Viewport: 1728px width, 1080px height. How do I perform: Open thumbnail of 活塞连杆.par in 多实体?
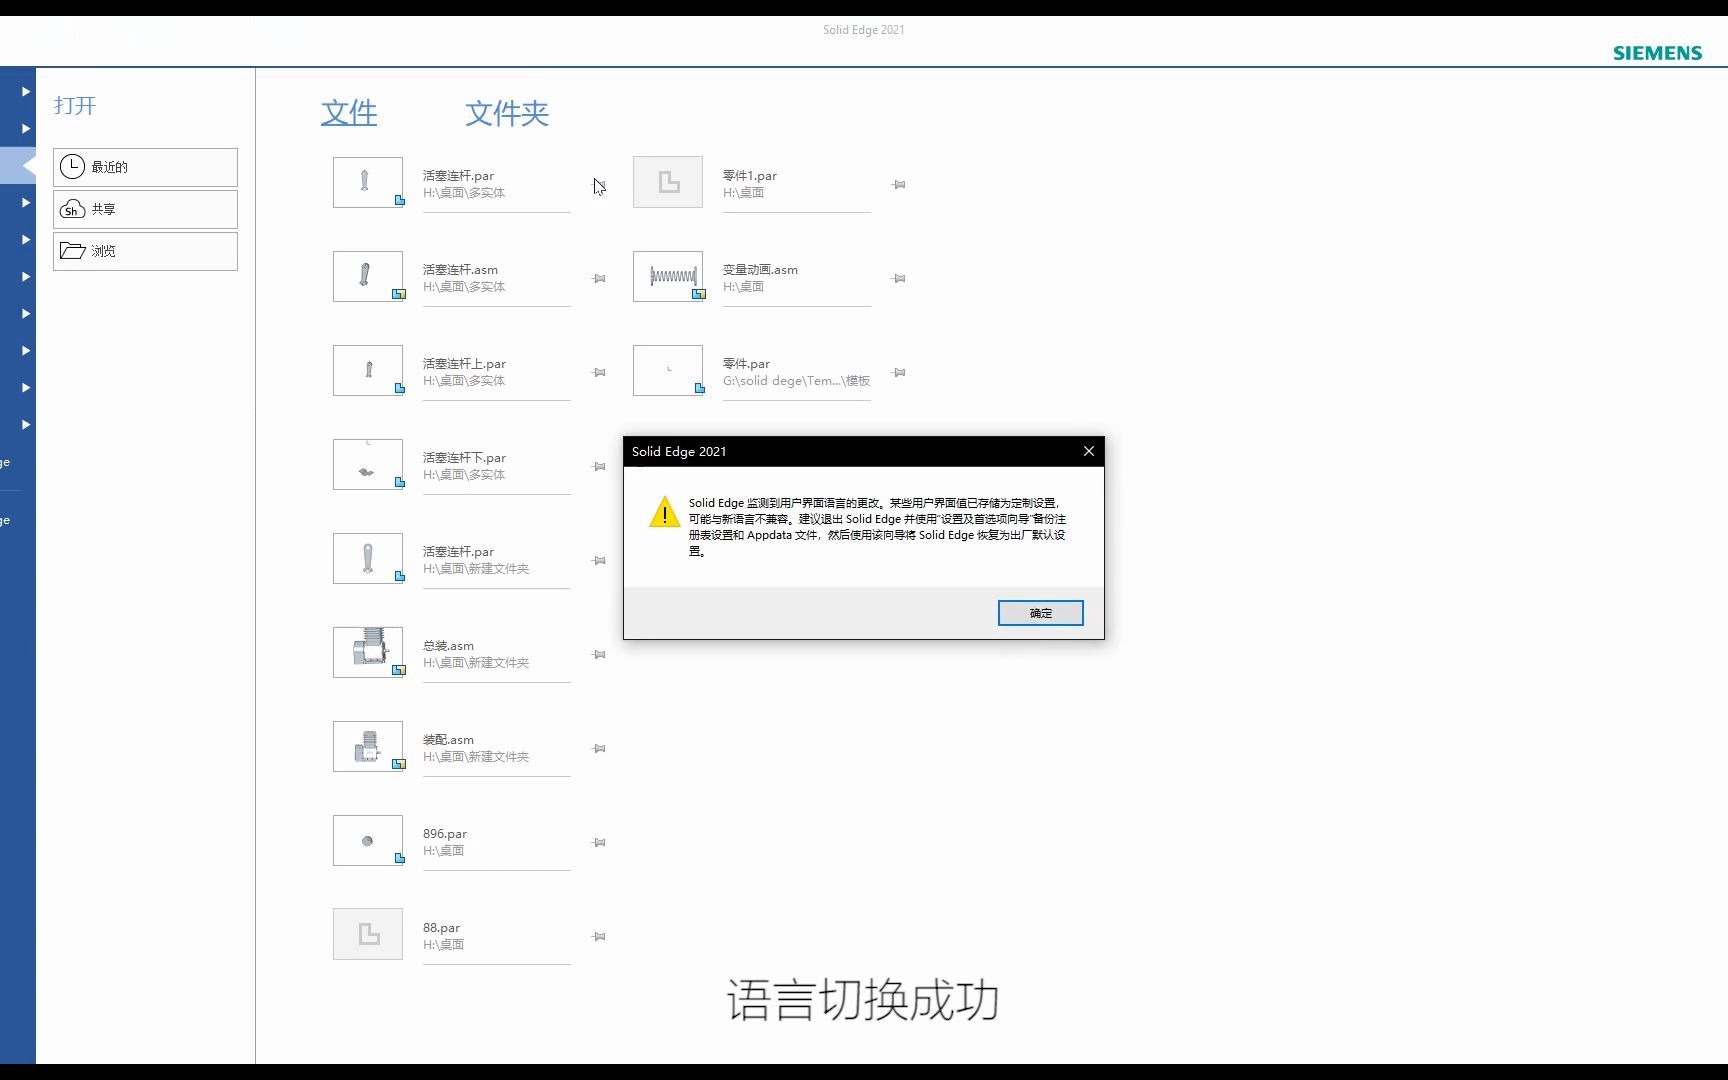(368, 182)
